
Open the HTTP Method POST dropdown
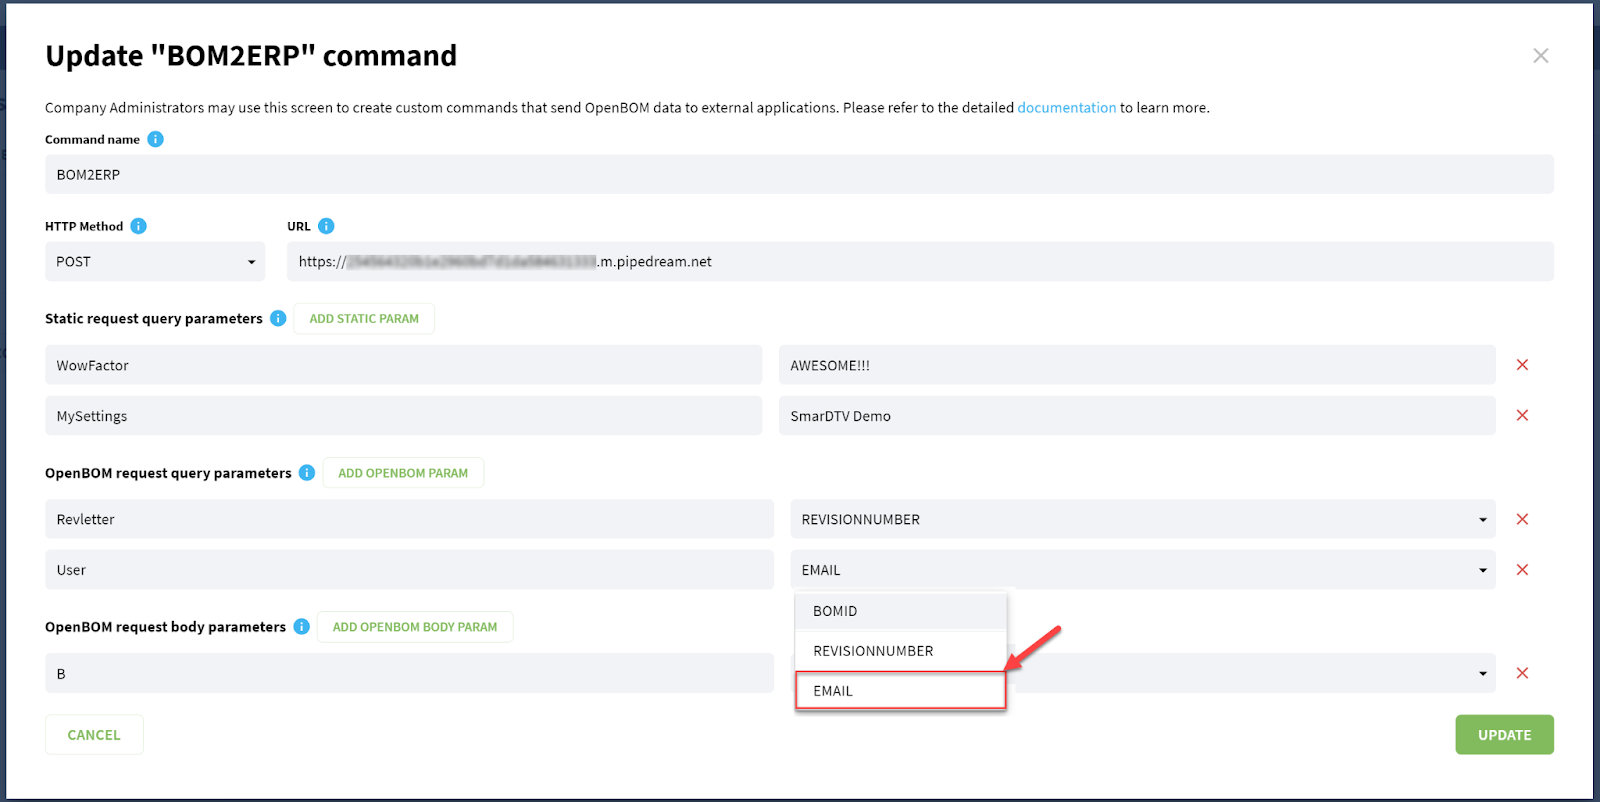point(155,261)
